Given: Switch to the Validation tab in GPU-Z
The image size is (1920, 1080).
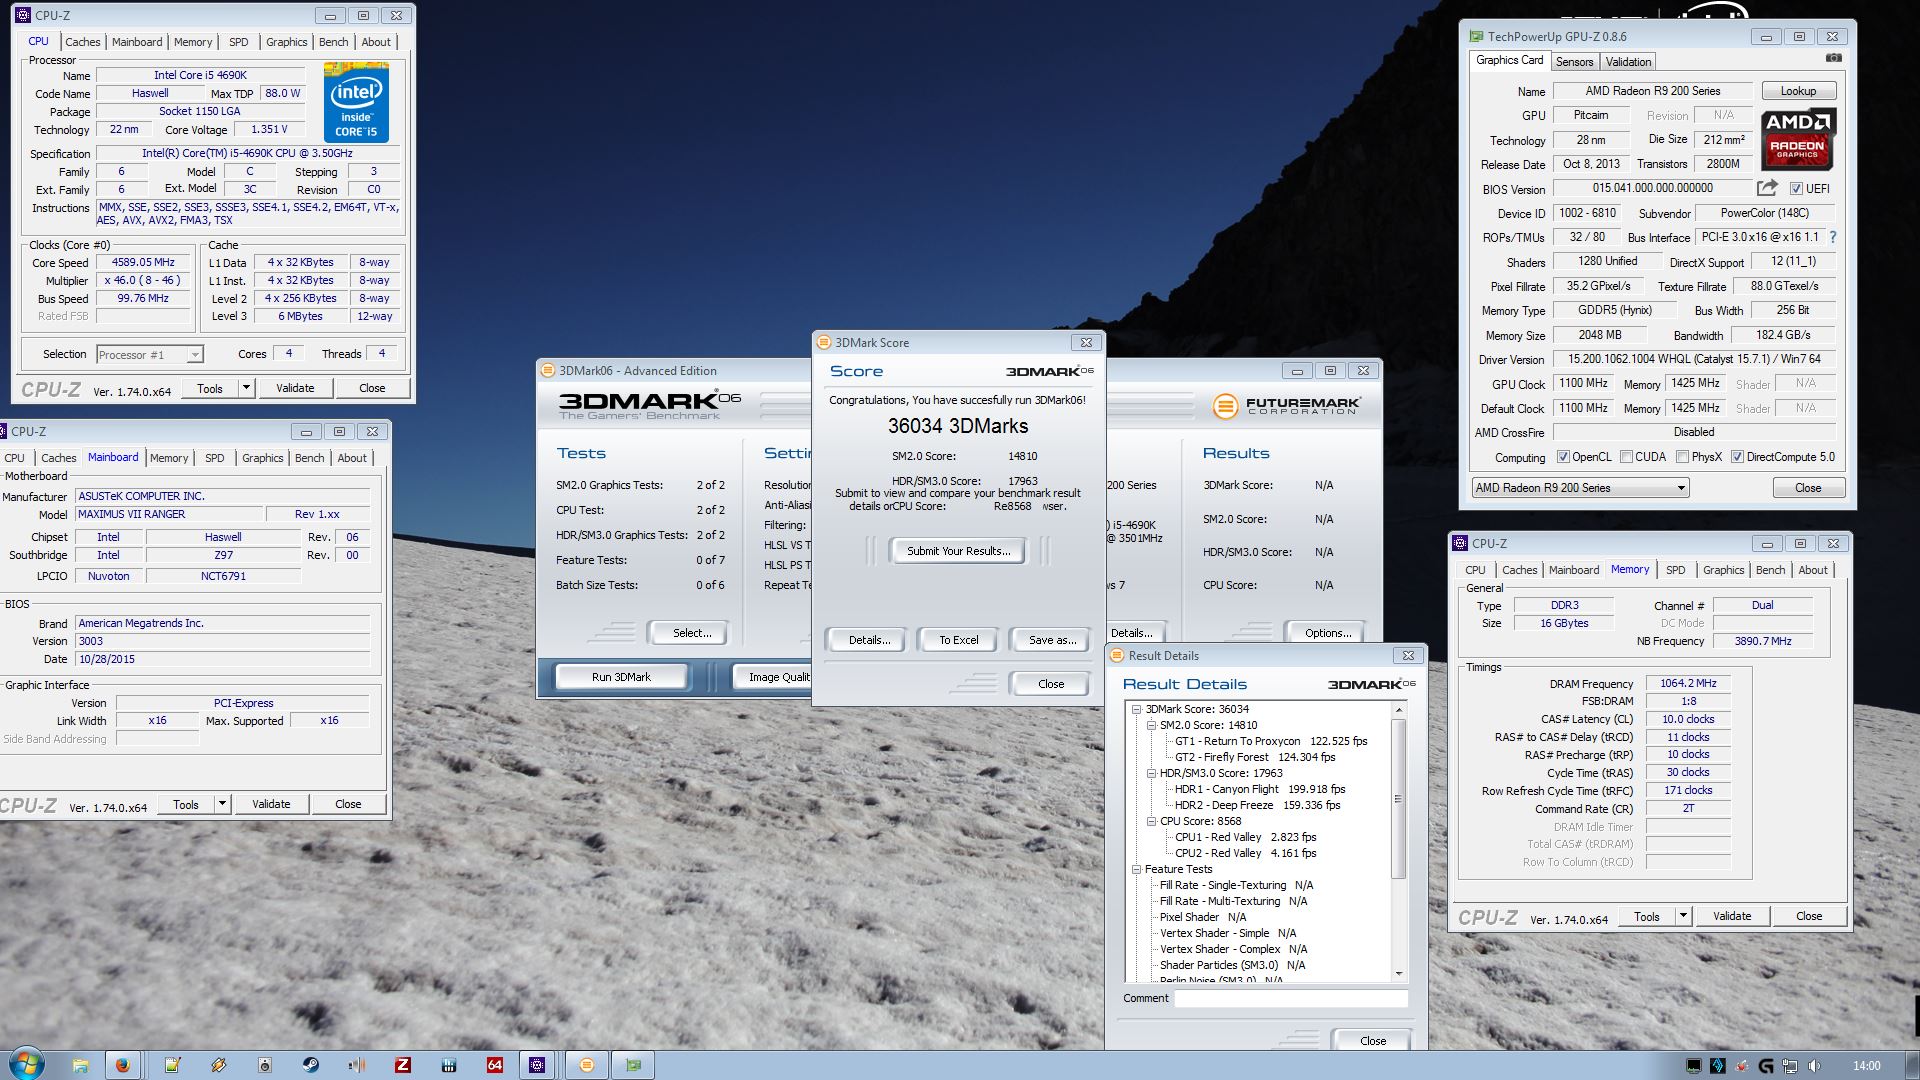Looking at the screenshot, I should tap(1628, 62).
